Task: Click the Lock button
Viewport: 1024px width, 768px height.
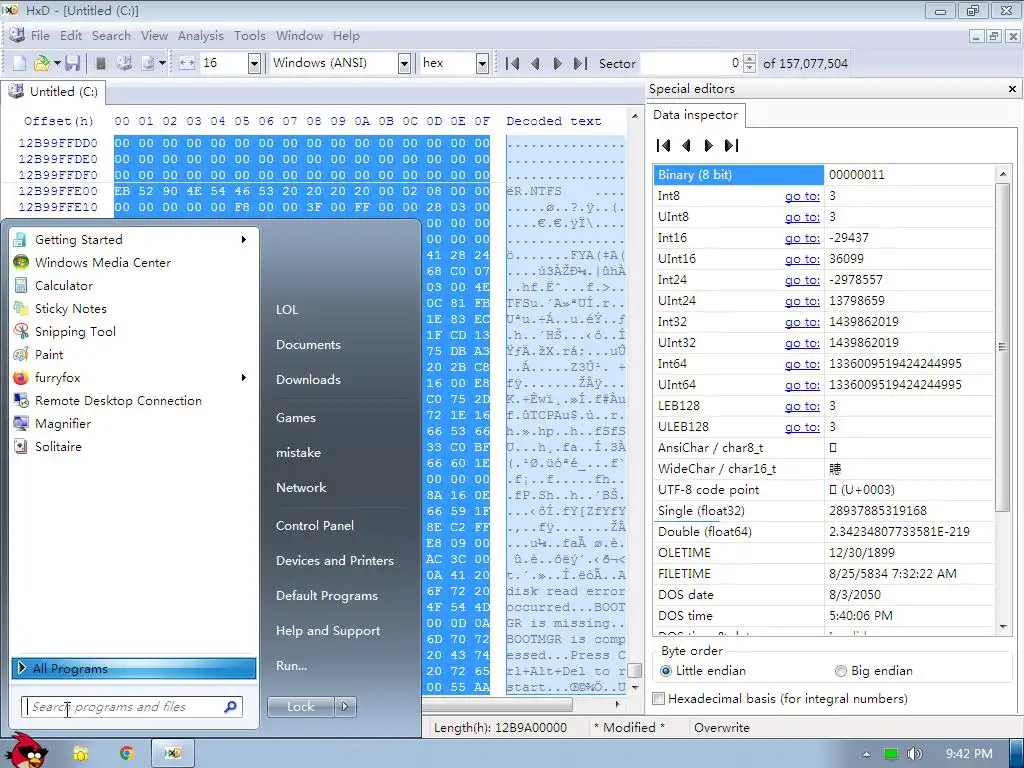Action: point(300,707)
